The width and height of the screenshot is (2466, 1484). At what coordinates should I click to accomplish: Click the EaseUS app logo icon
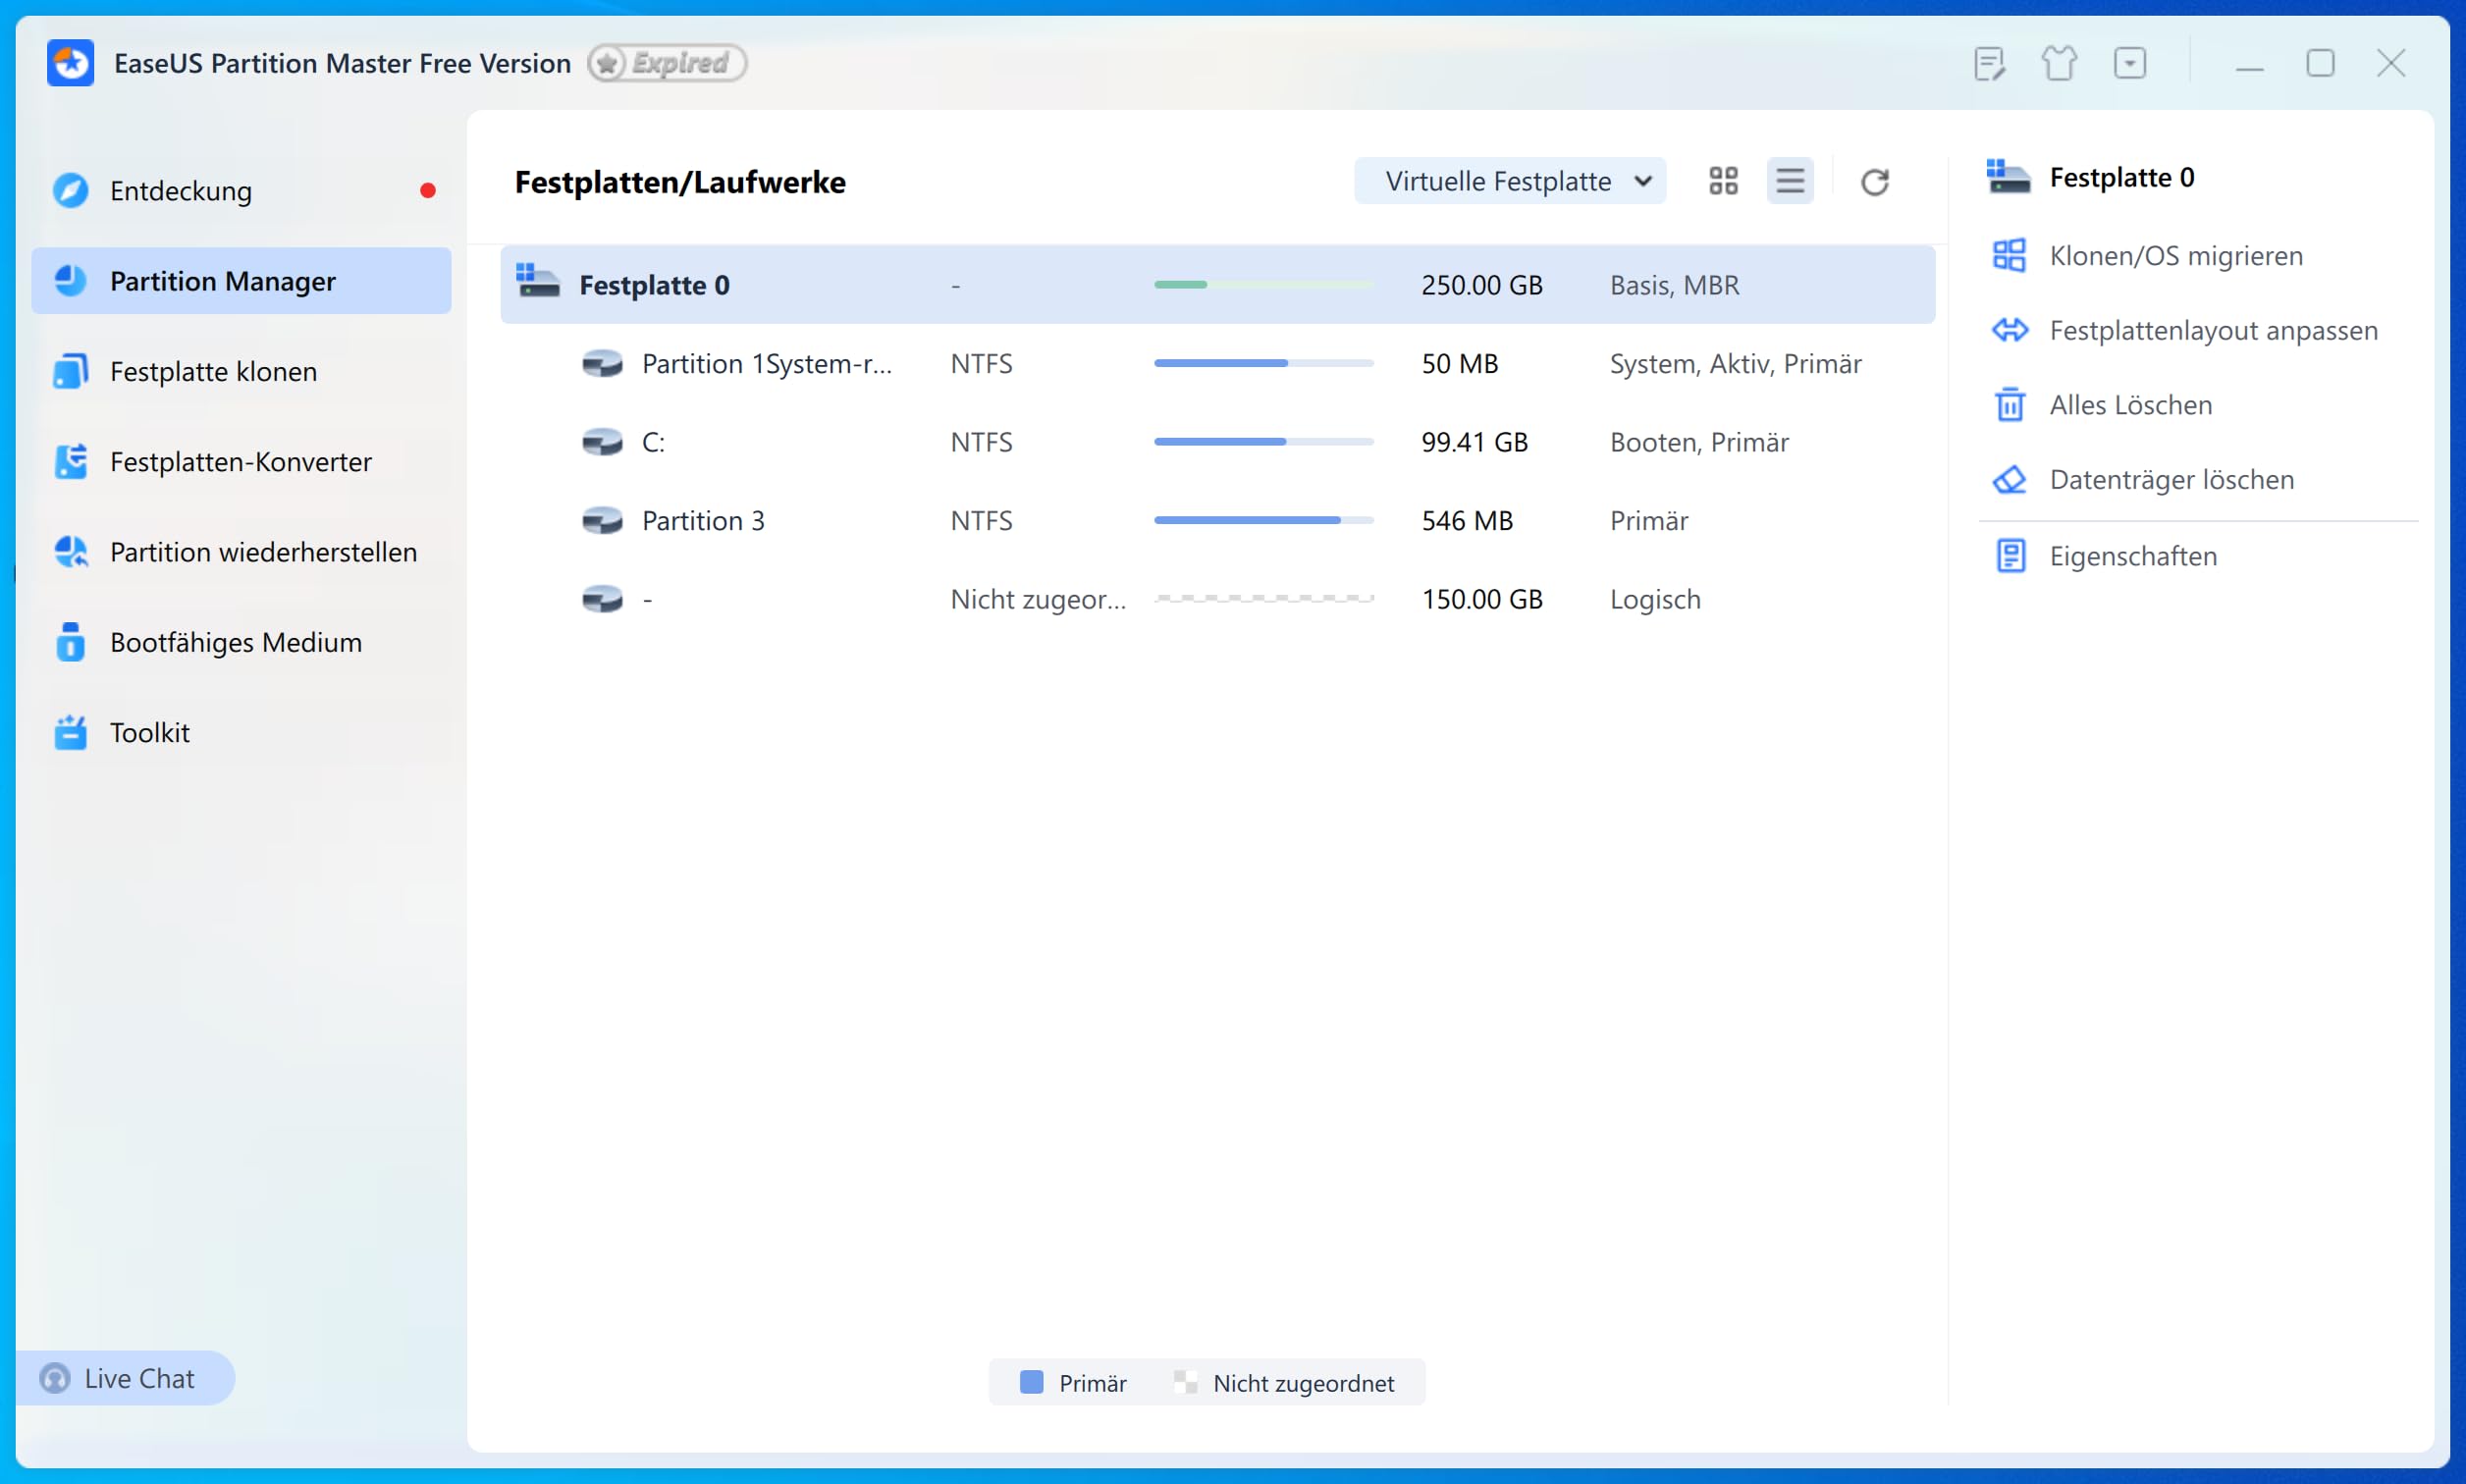click(71, 63)
